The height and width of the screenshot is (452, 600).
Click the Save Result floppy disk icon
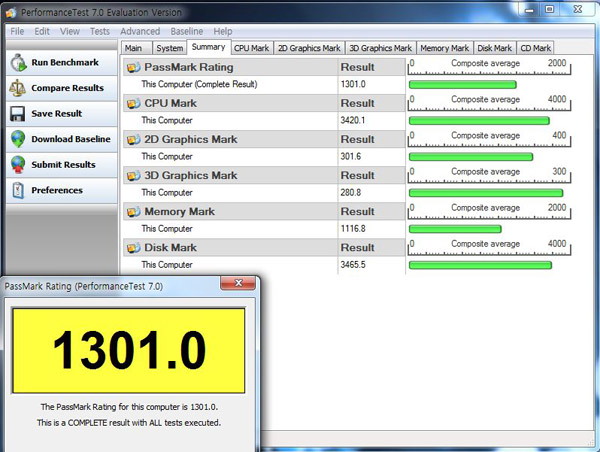pyautogui.click(x=18, y=114)
